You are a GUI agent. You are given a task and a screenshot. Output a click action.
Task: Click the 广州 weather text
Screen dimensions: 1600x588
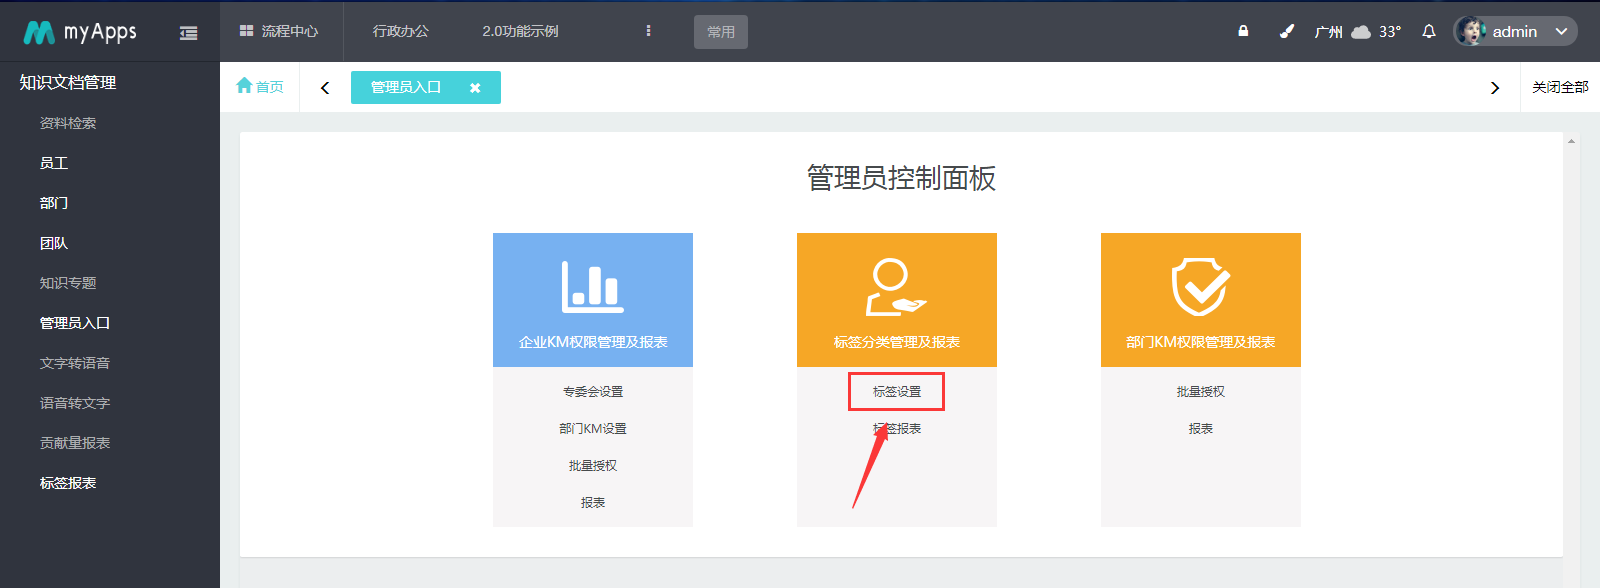pos(1329,32)
